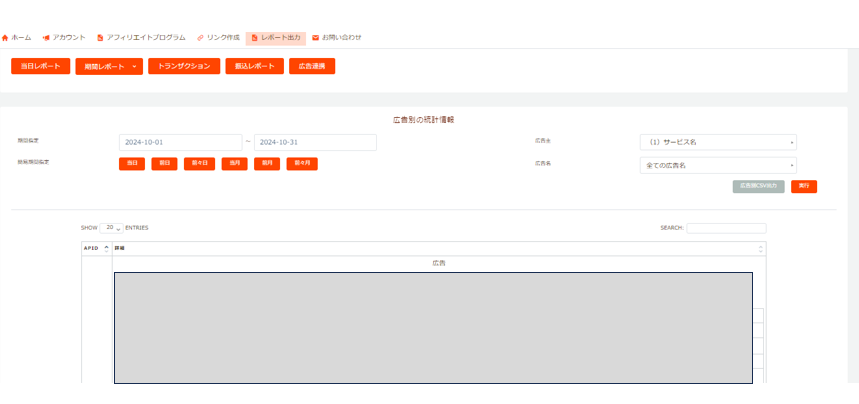
Task: Click the リンク作成 chain link icon
Action: 200,38
